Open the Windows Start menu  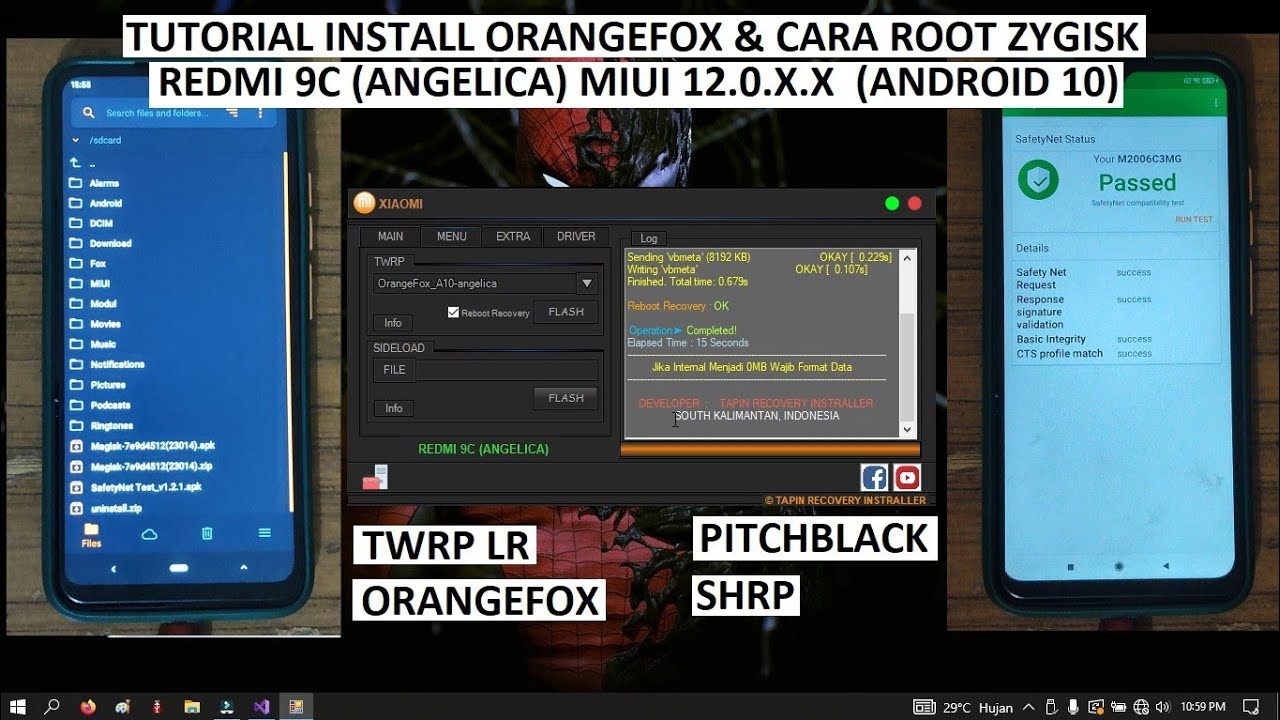(x=18, y=707)
